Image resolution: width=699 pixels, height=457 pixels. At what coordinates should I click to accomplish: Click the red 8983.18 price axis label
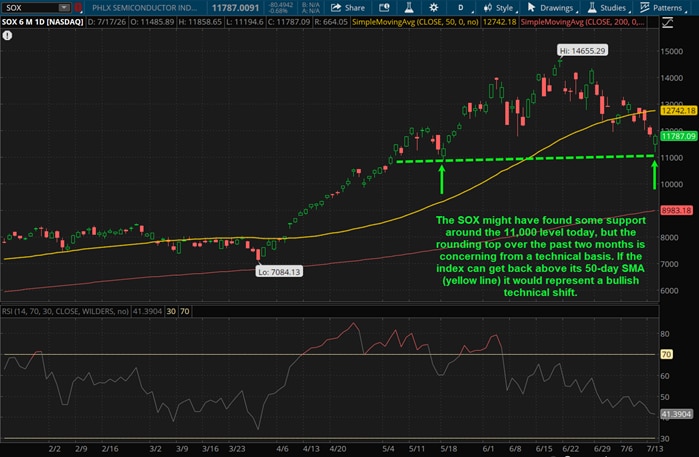(676, 210)
